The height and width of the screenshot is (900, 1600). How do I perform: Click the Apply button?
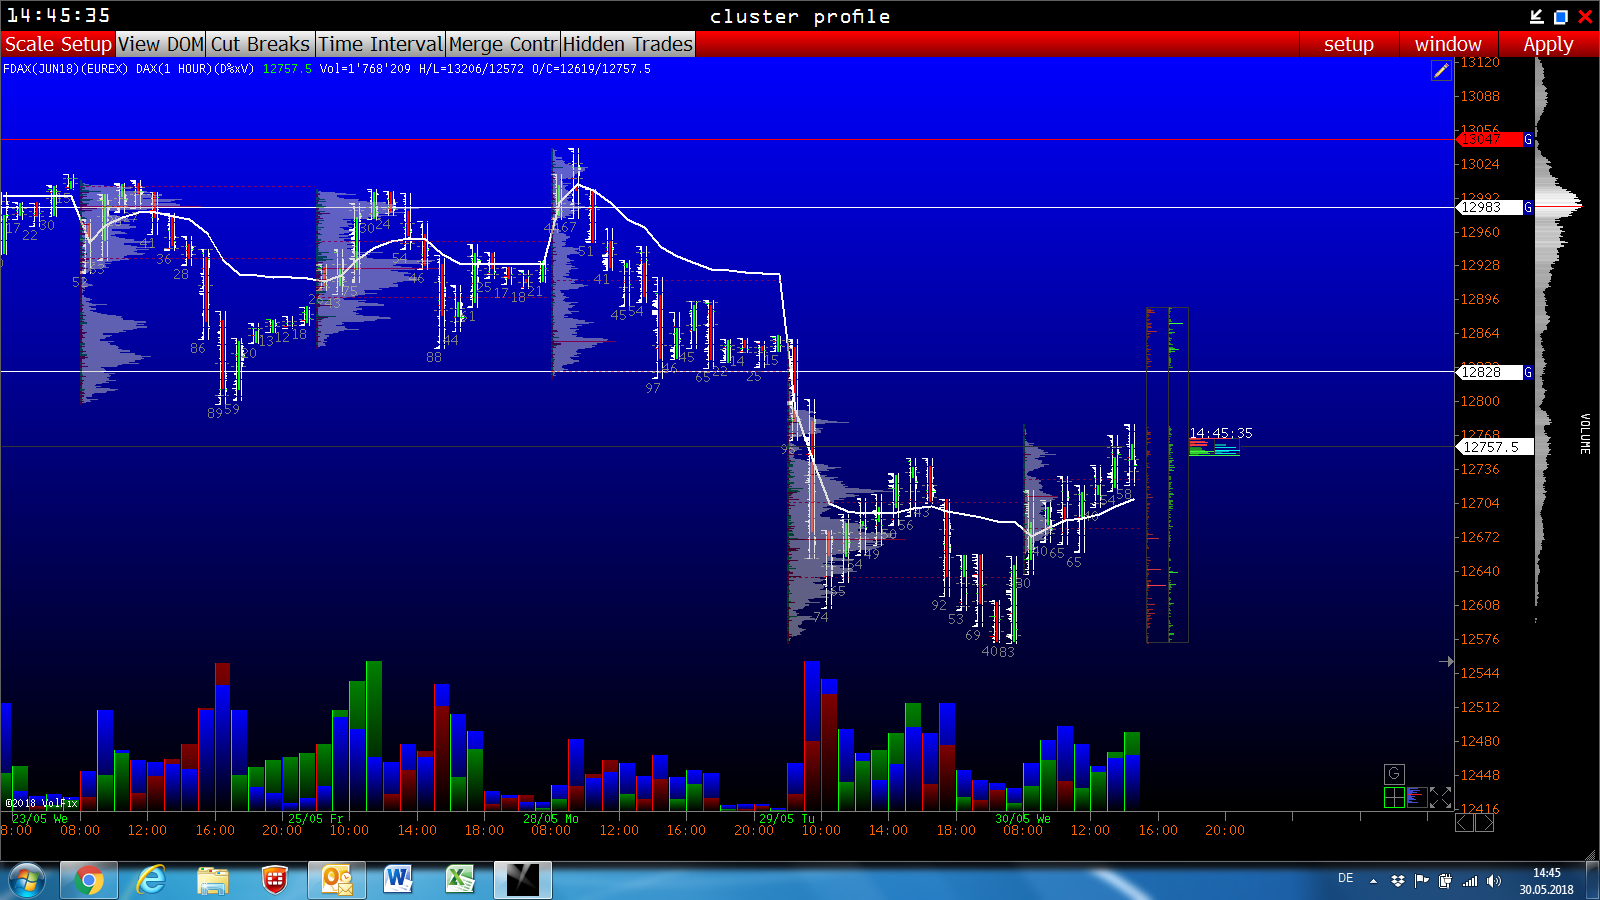(1548, 44)
